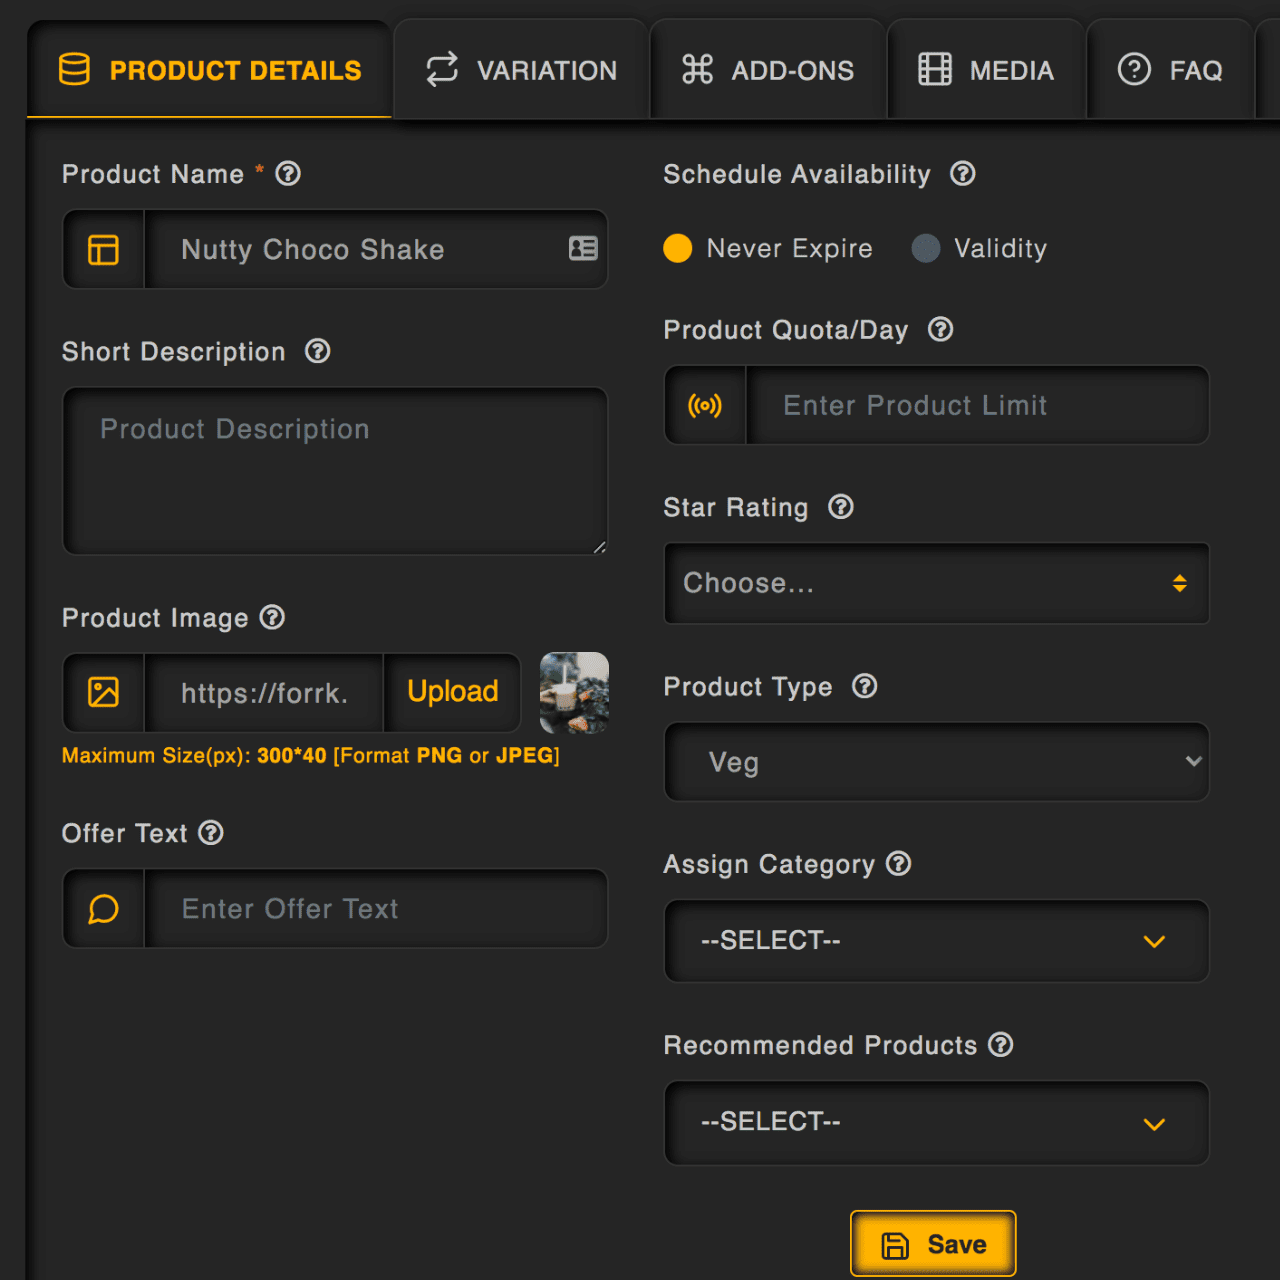This screenshot has width=1280, height=1280.
Task: Click the contact card icon in Product Name field
Action: pyautogui.click(x=583, y=248)
